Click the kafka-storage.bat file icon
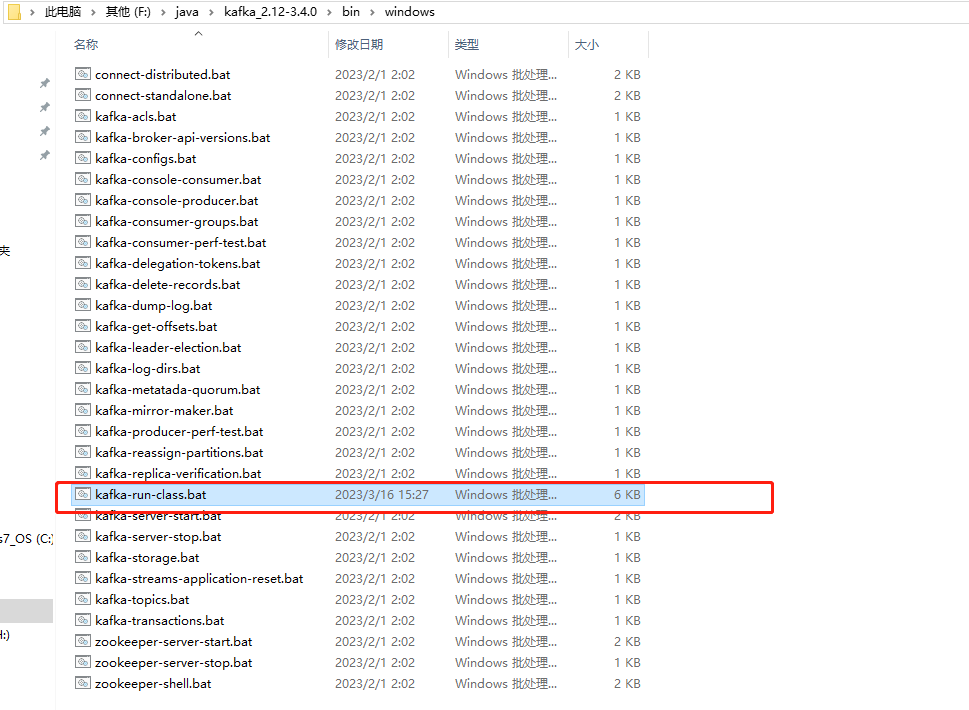Screen dimensions: 969x710 tap(83, 557)
